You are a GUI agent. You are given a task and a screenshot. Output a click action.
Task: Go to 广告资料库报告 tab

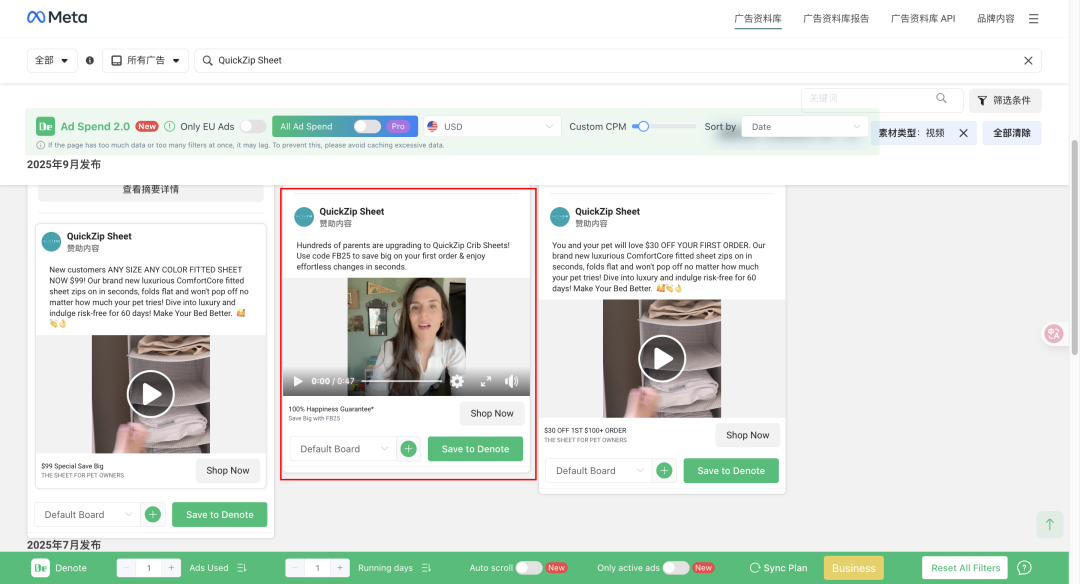pyautogui.click(x=836, y=18)
